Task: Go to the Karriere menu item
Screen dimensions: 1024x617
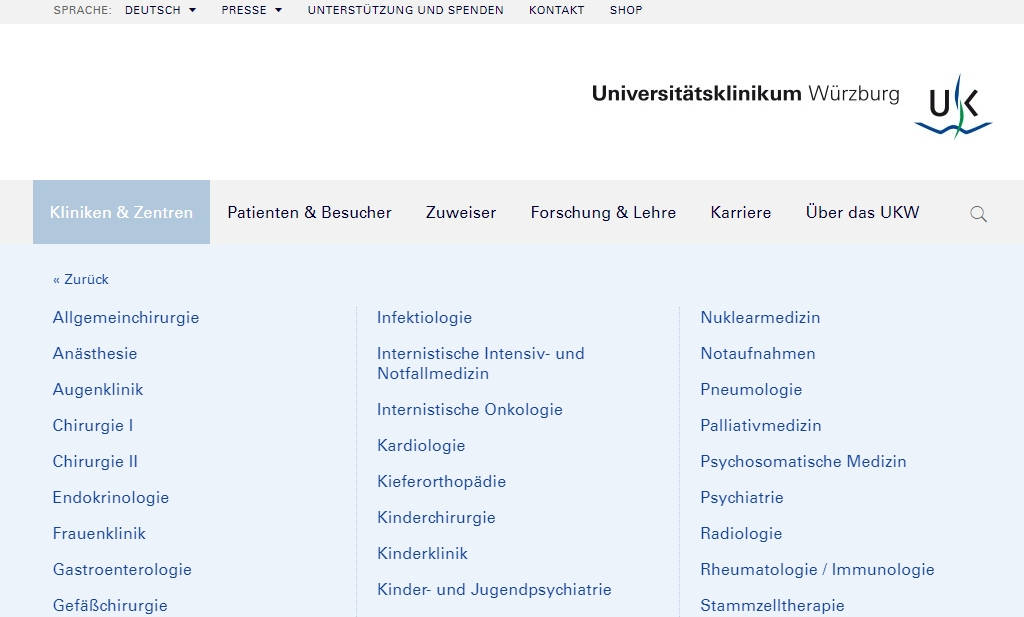Action: click(x=740, y=212)
